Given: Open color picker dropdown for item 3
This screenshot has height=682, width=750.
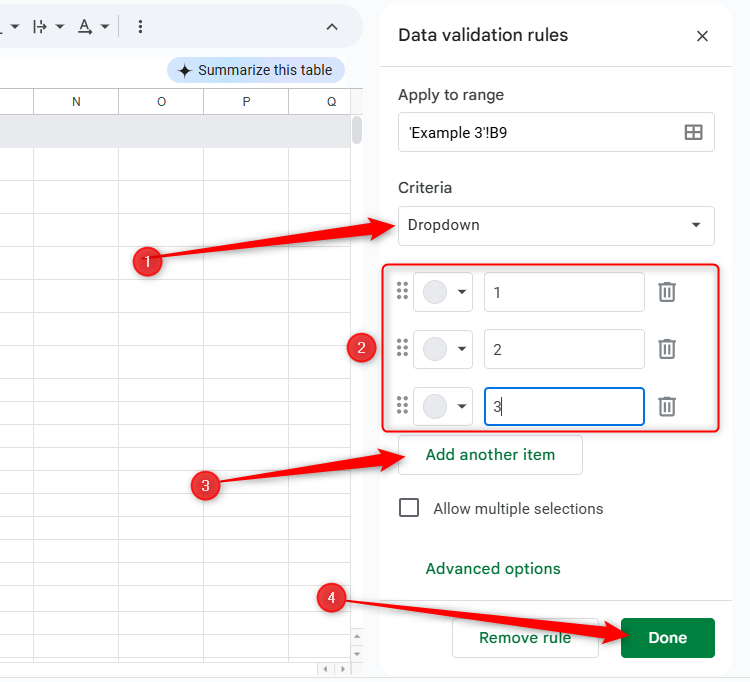Looking at the screenshot, I should [462, 406].
